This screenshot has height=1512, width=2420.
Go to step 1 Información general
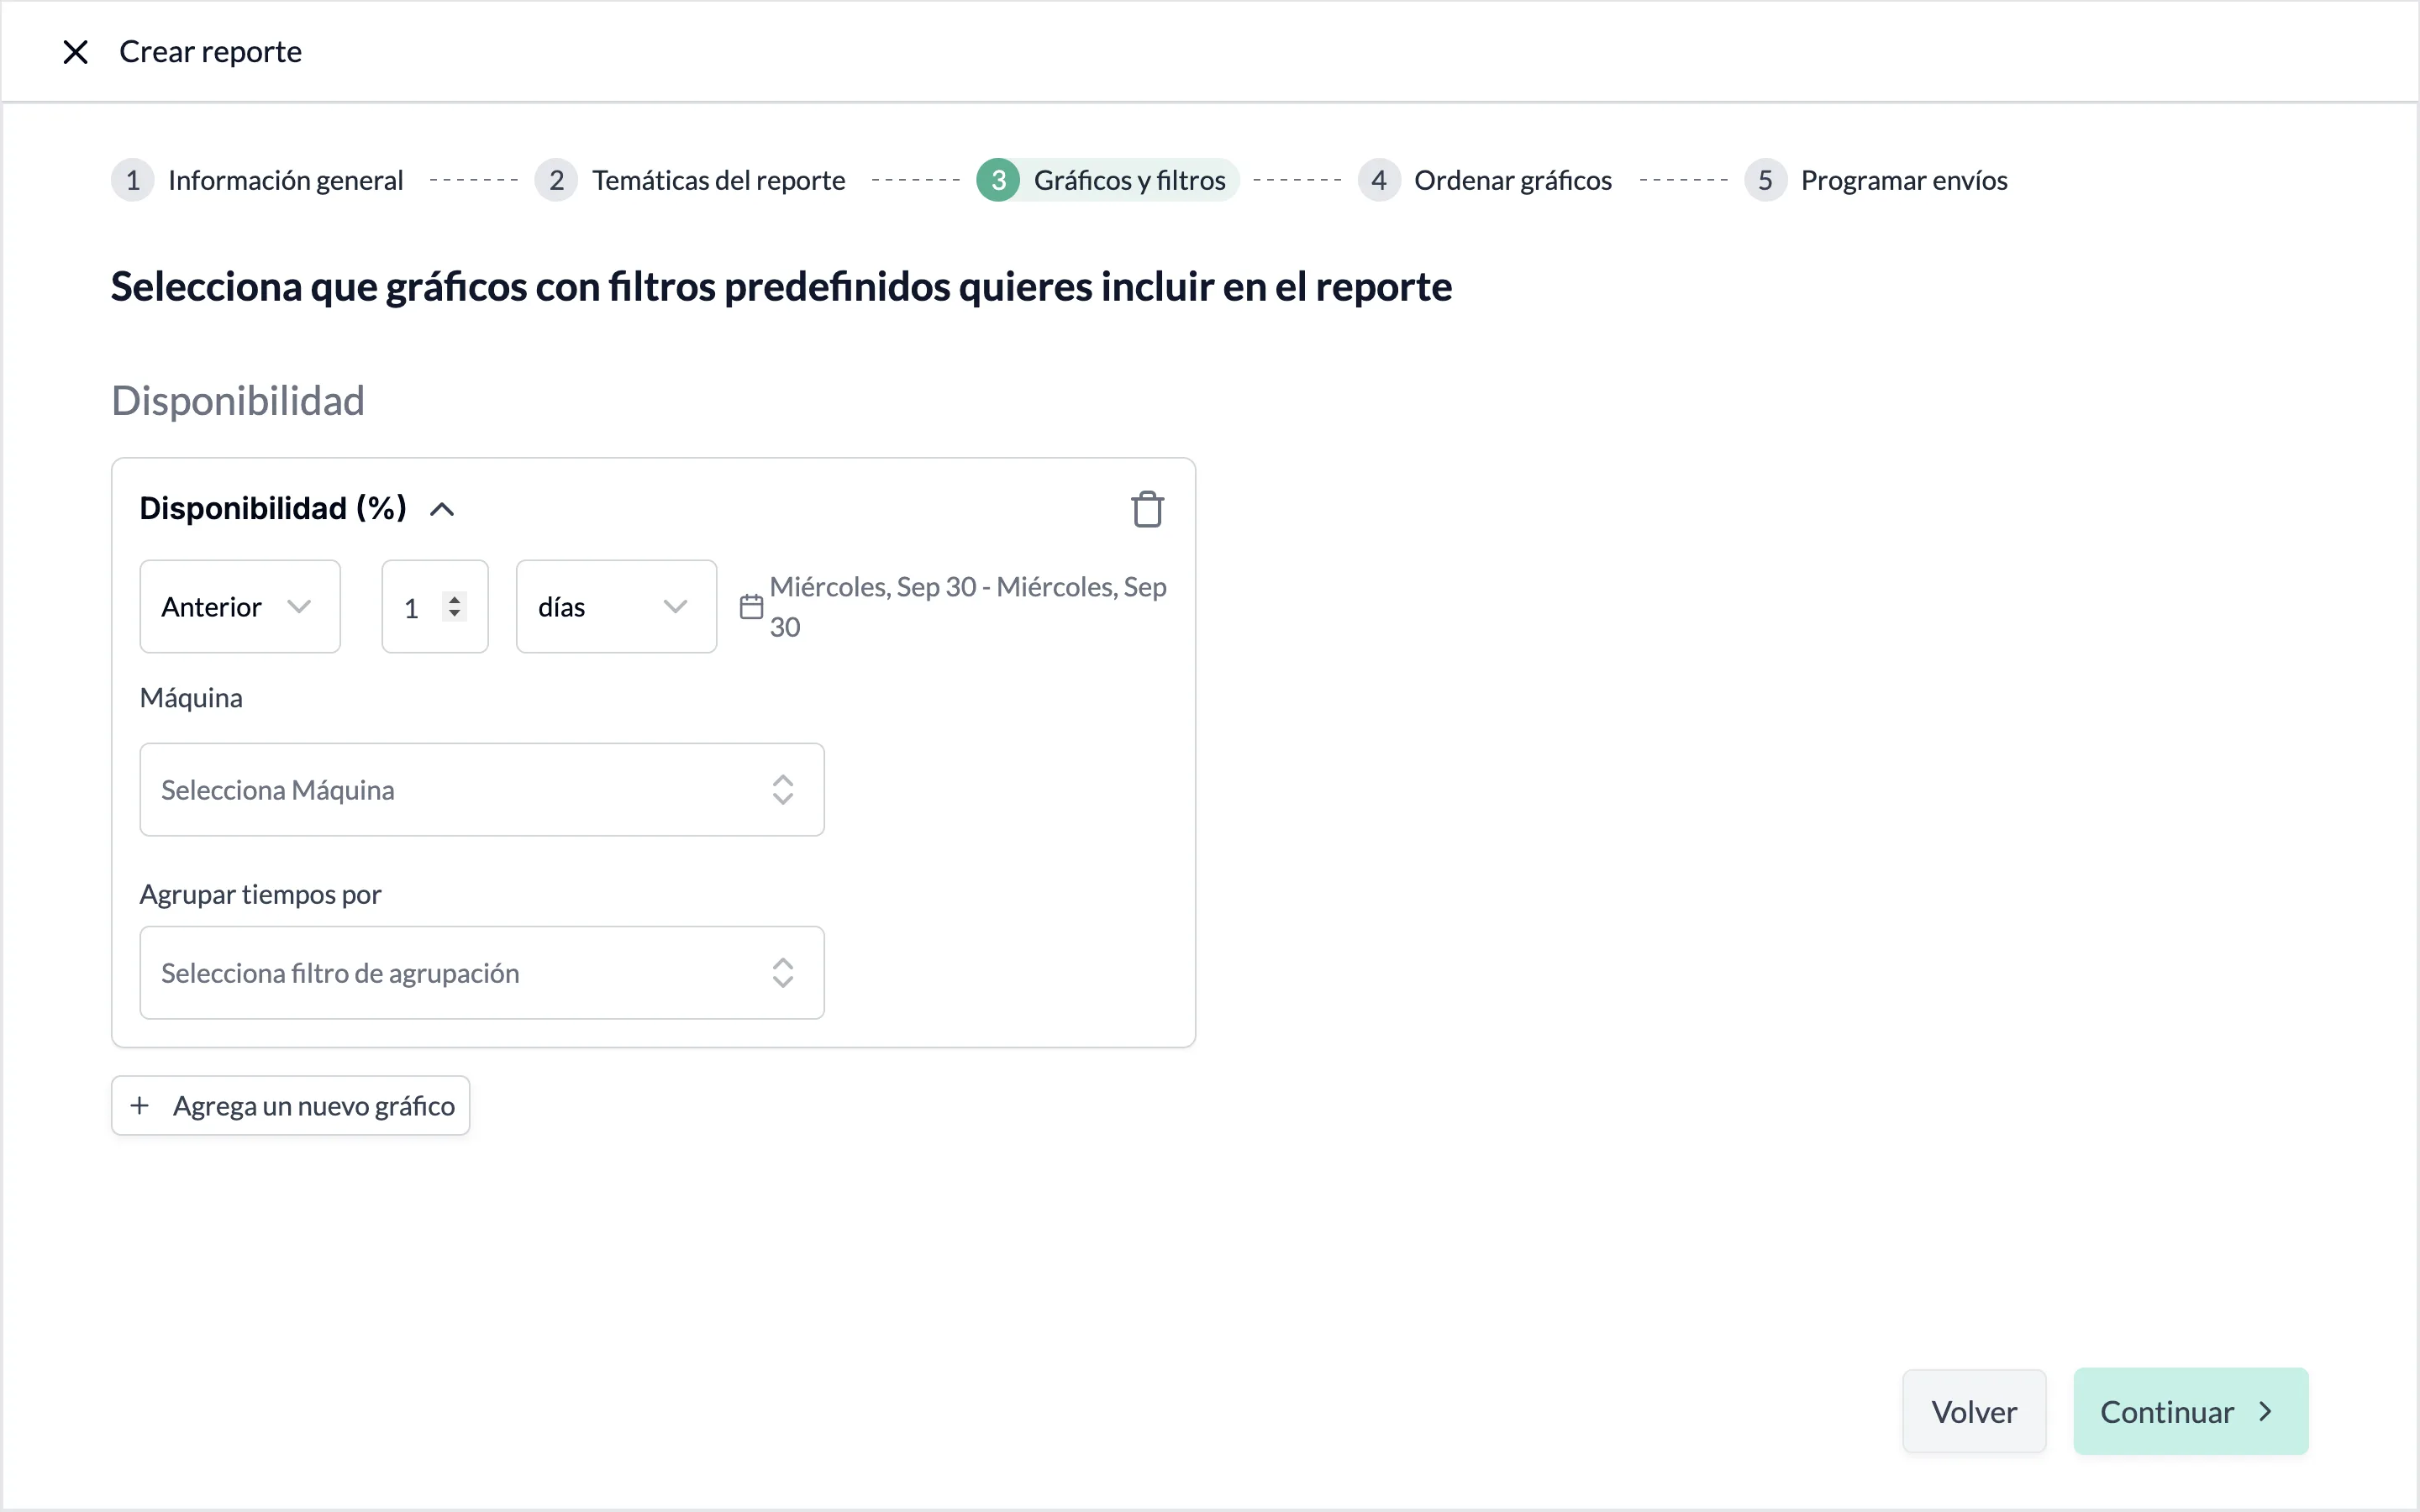coord(258,180)
